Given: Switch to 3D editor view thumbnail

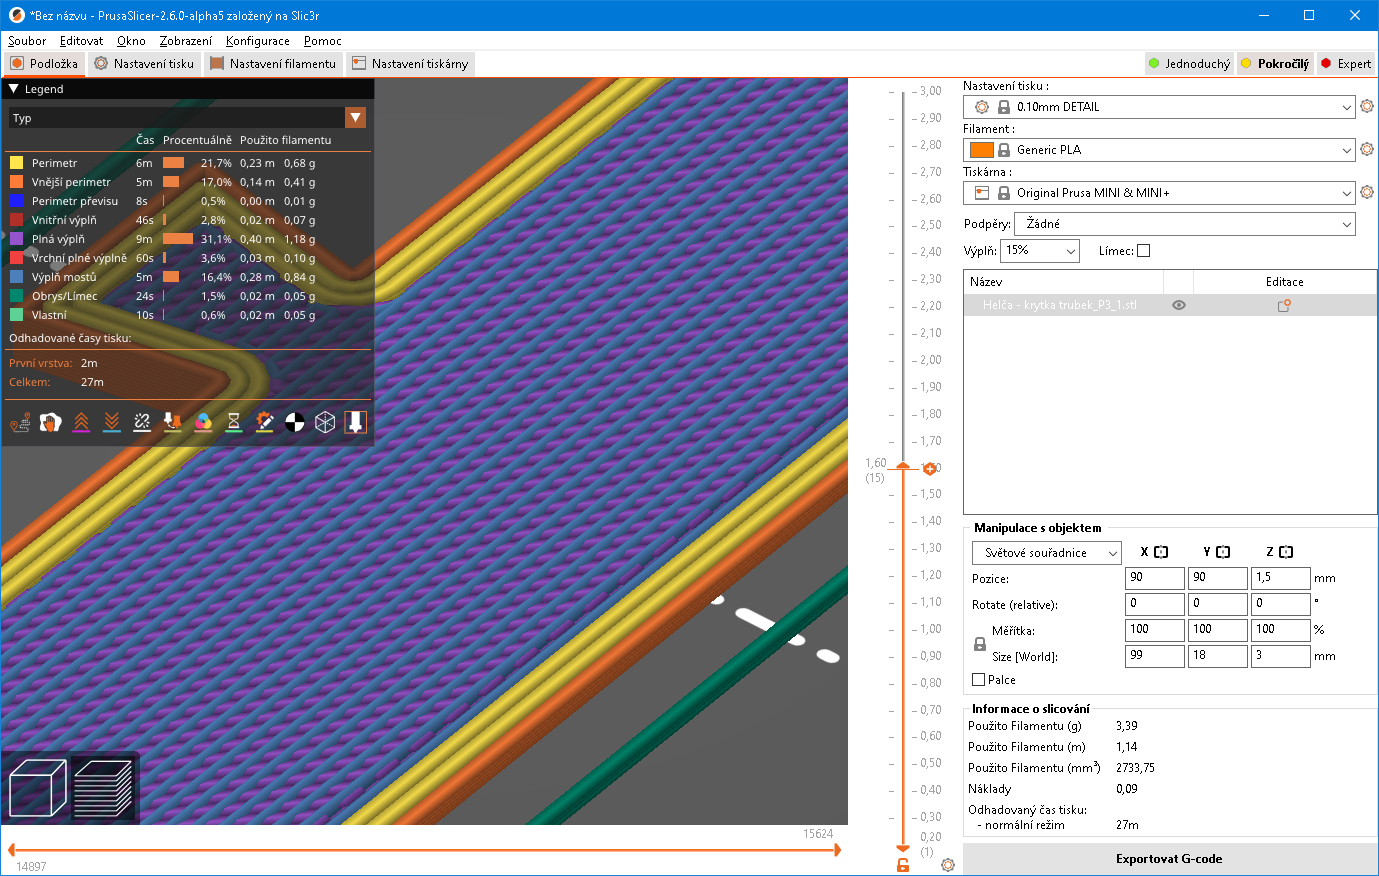Looking at the screenshot, I should pos(37,787).
